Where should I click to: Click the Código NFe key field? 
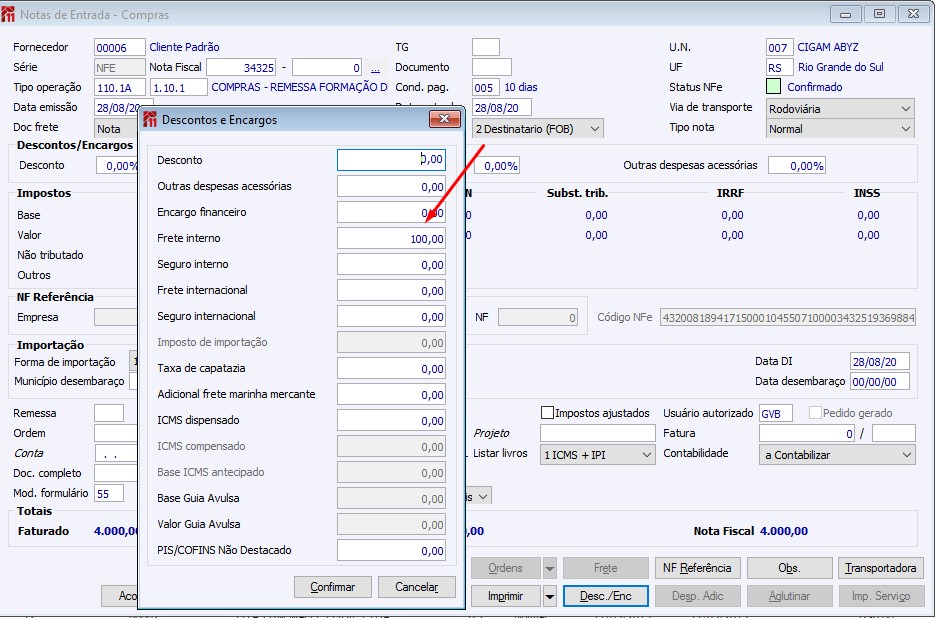pyautogui.click(x=788, y=318)
